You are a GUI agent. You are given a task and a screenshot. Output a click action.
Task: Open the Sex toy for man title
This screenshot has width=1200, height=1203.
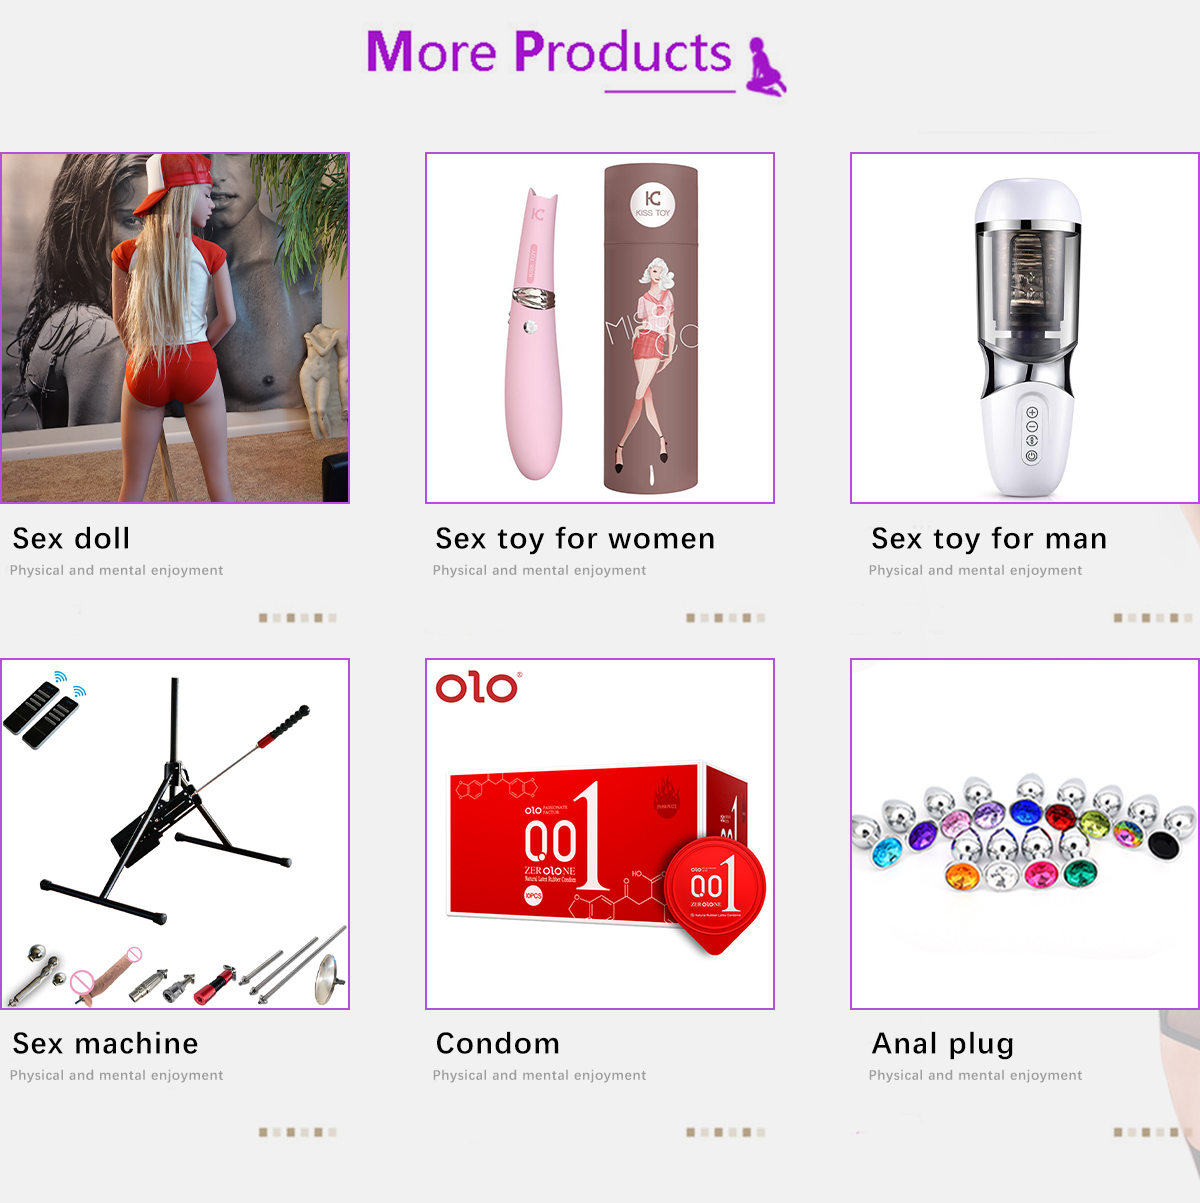[989, 539]
